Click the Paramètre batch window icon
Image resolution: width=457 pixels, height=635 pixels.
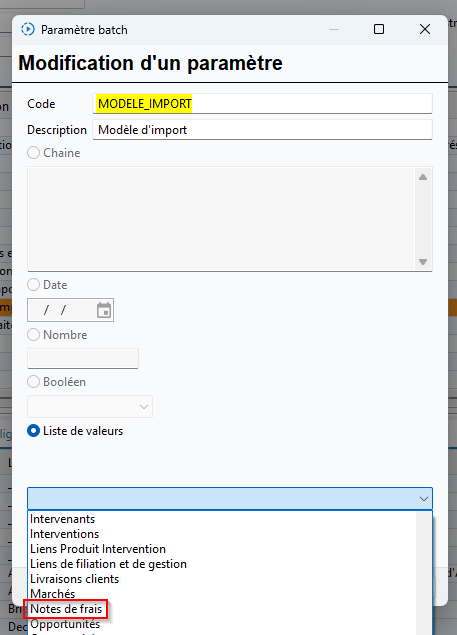tap(28, 30)
